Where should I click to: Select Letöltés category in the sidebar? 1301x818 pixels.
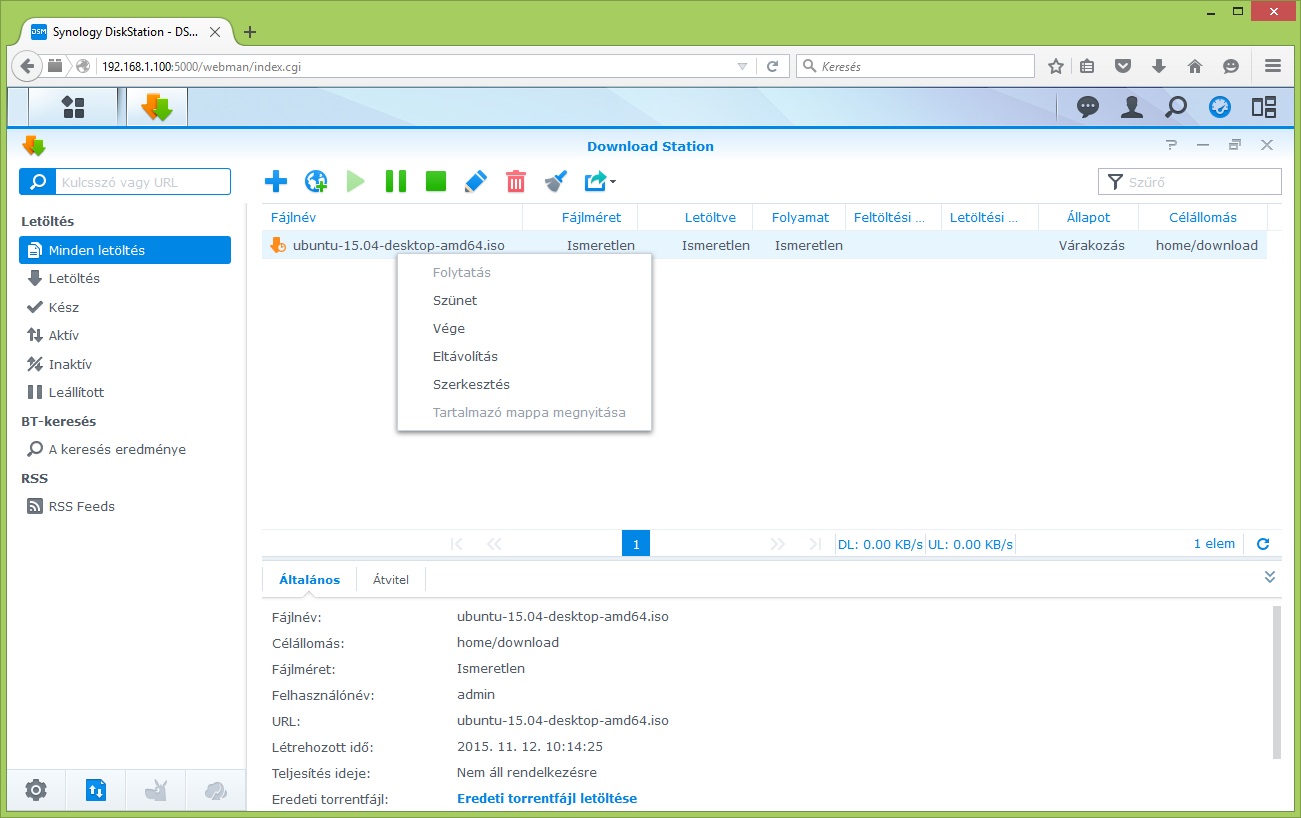(125, 278)
